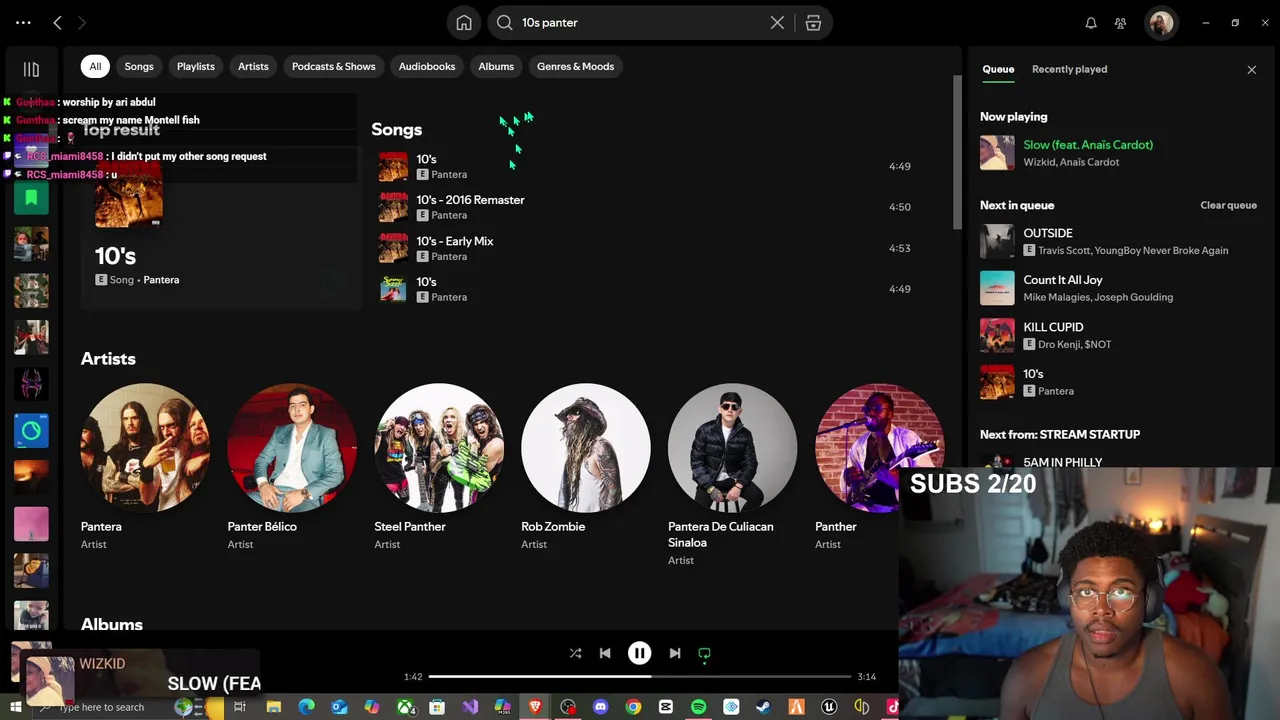The image size is (1280, 720).
Task: Pause the current song
Action: 639,653
